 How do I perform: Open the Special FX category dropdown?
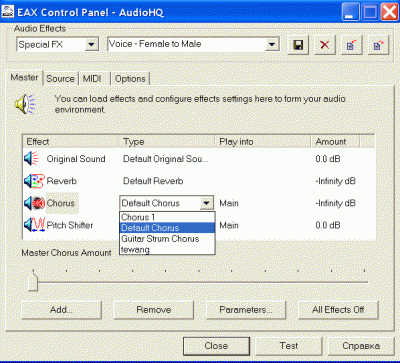91,44
